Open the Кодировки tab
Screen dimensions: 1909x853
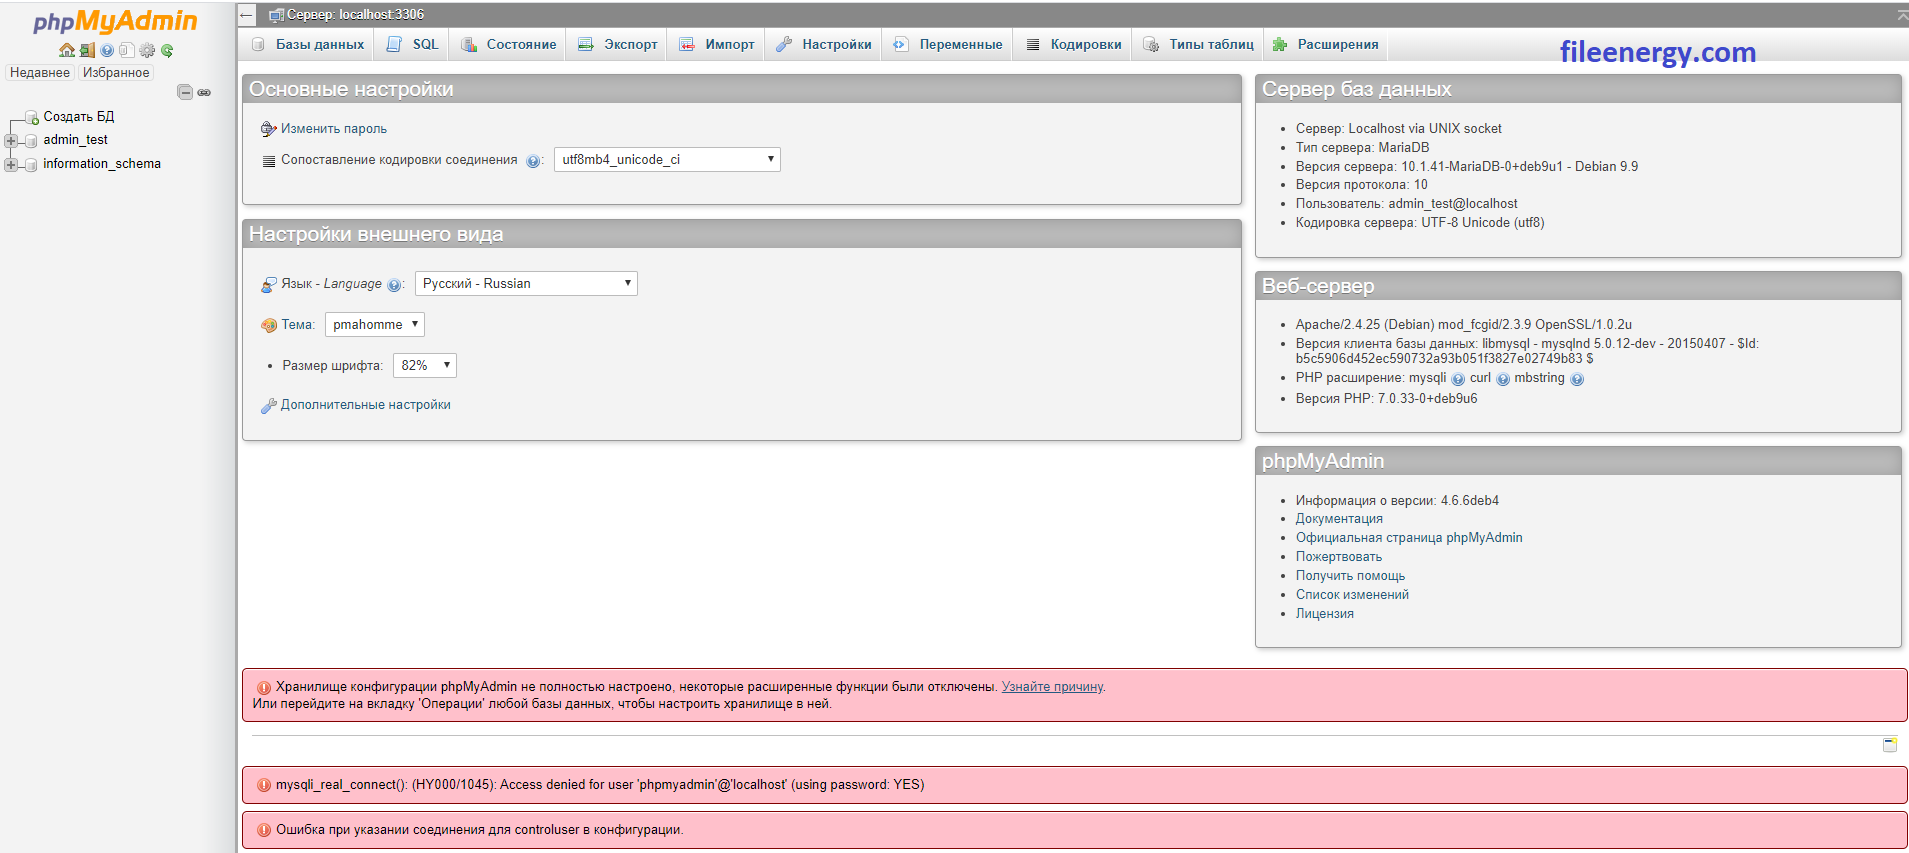1073,45
